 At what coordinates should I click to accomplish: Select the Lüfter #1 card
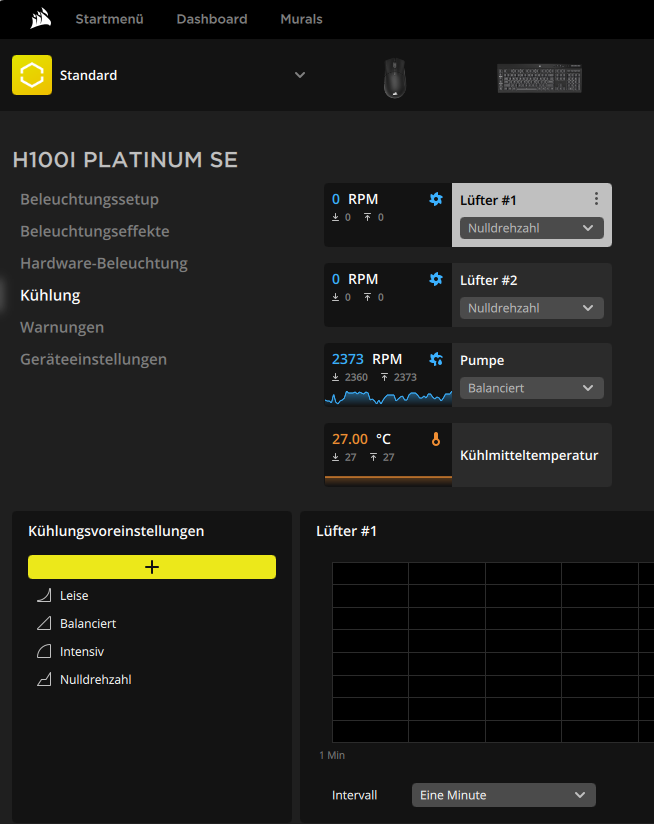click(468, 215)
